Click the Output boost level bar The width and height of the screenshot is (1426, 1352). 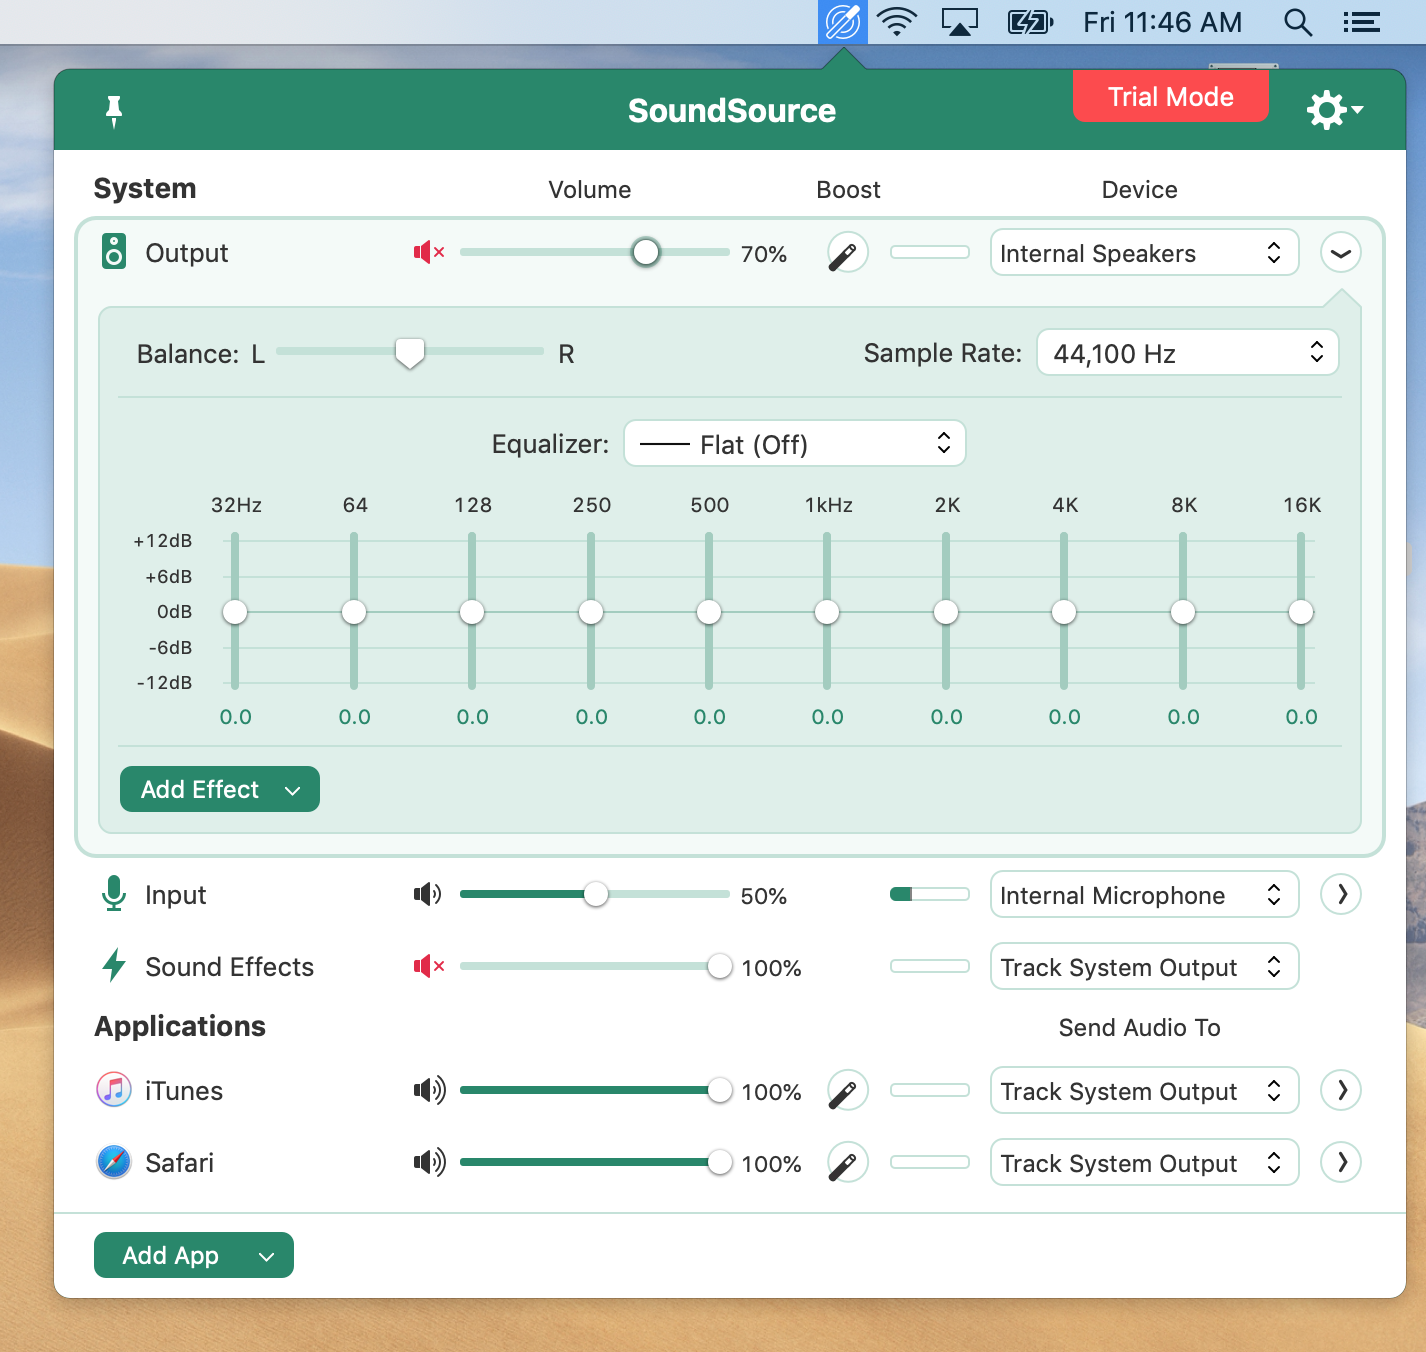pos(930,252)
